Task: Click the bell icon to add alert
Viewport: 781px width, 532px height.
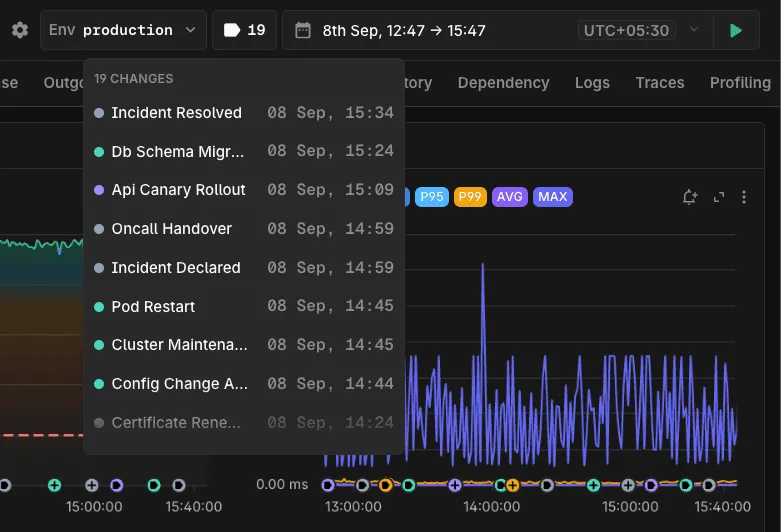Action: [x=690, y=197]
